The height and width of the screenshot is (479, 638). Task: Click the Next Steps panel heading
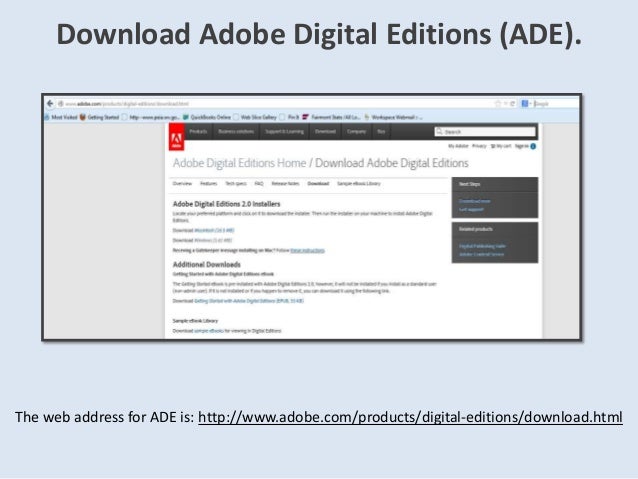[470, 184]
